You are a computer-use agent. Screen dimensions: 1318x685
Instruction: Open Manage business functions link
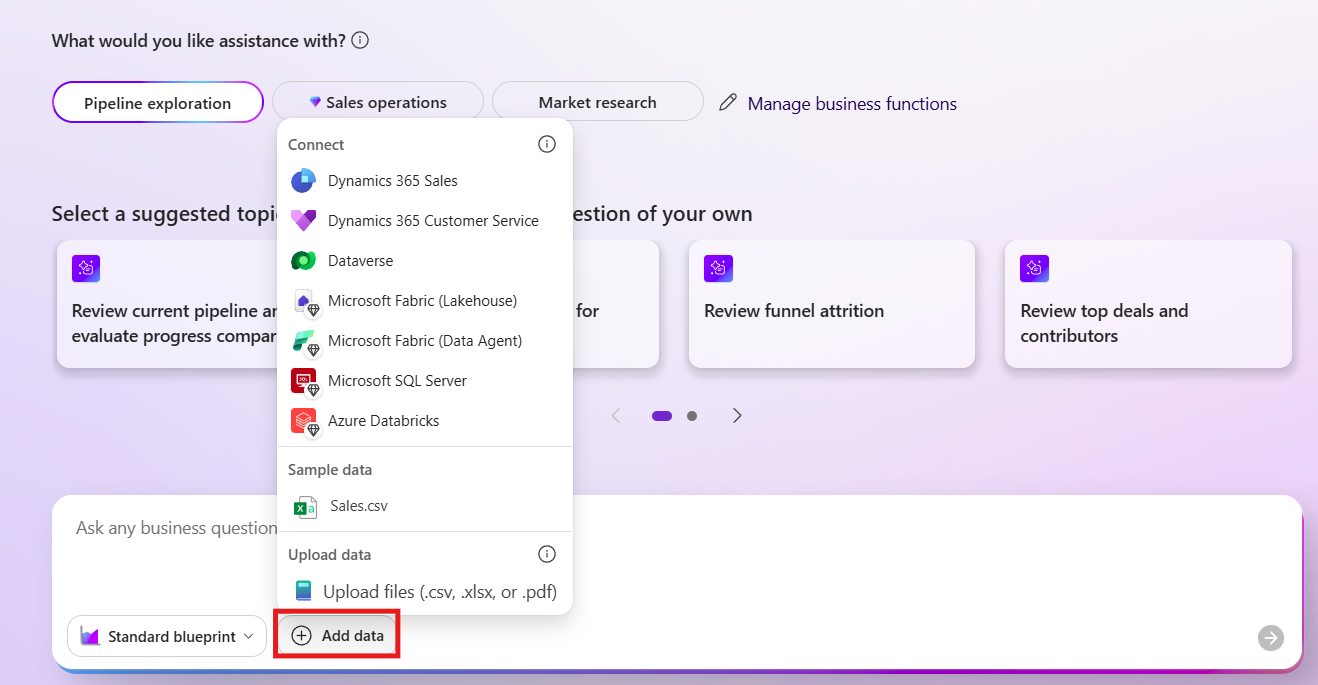click(x=851, y=104)
